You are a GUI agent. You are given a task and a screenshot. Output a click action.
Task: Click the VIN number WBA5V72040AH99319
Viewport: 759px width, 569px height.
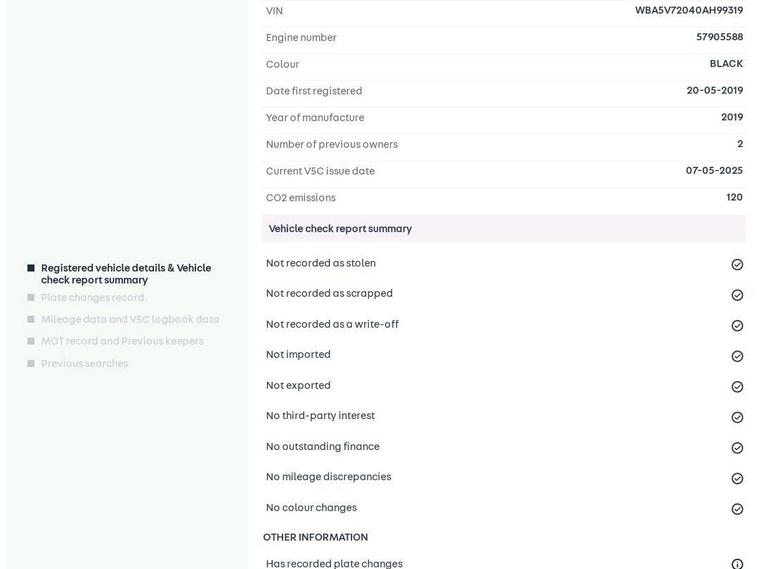click(x=688, y=11)
